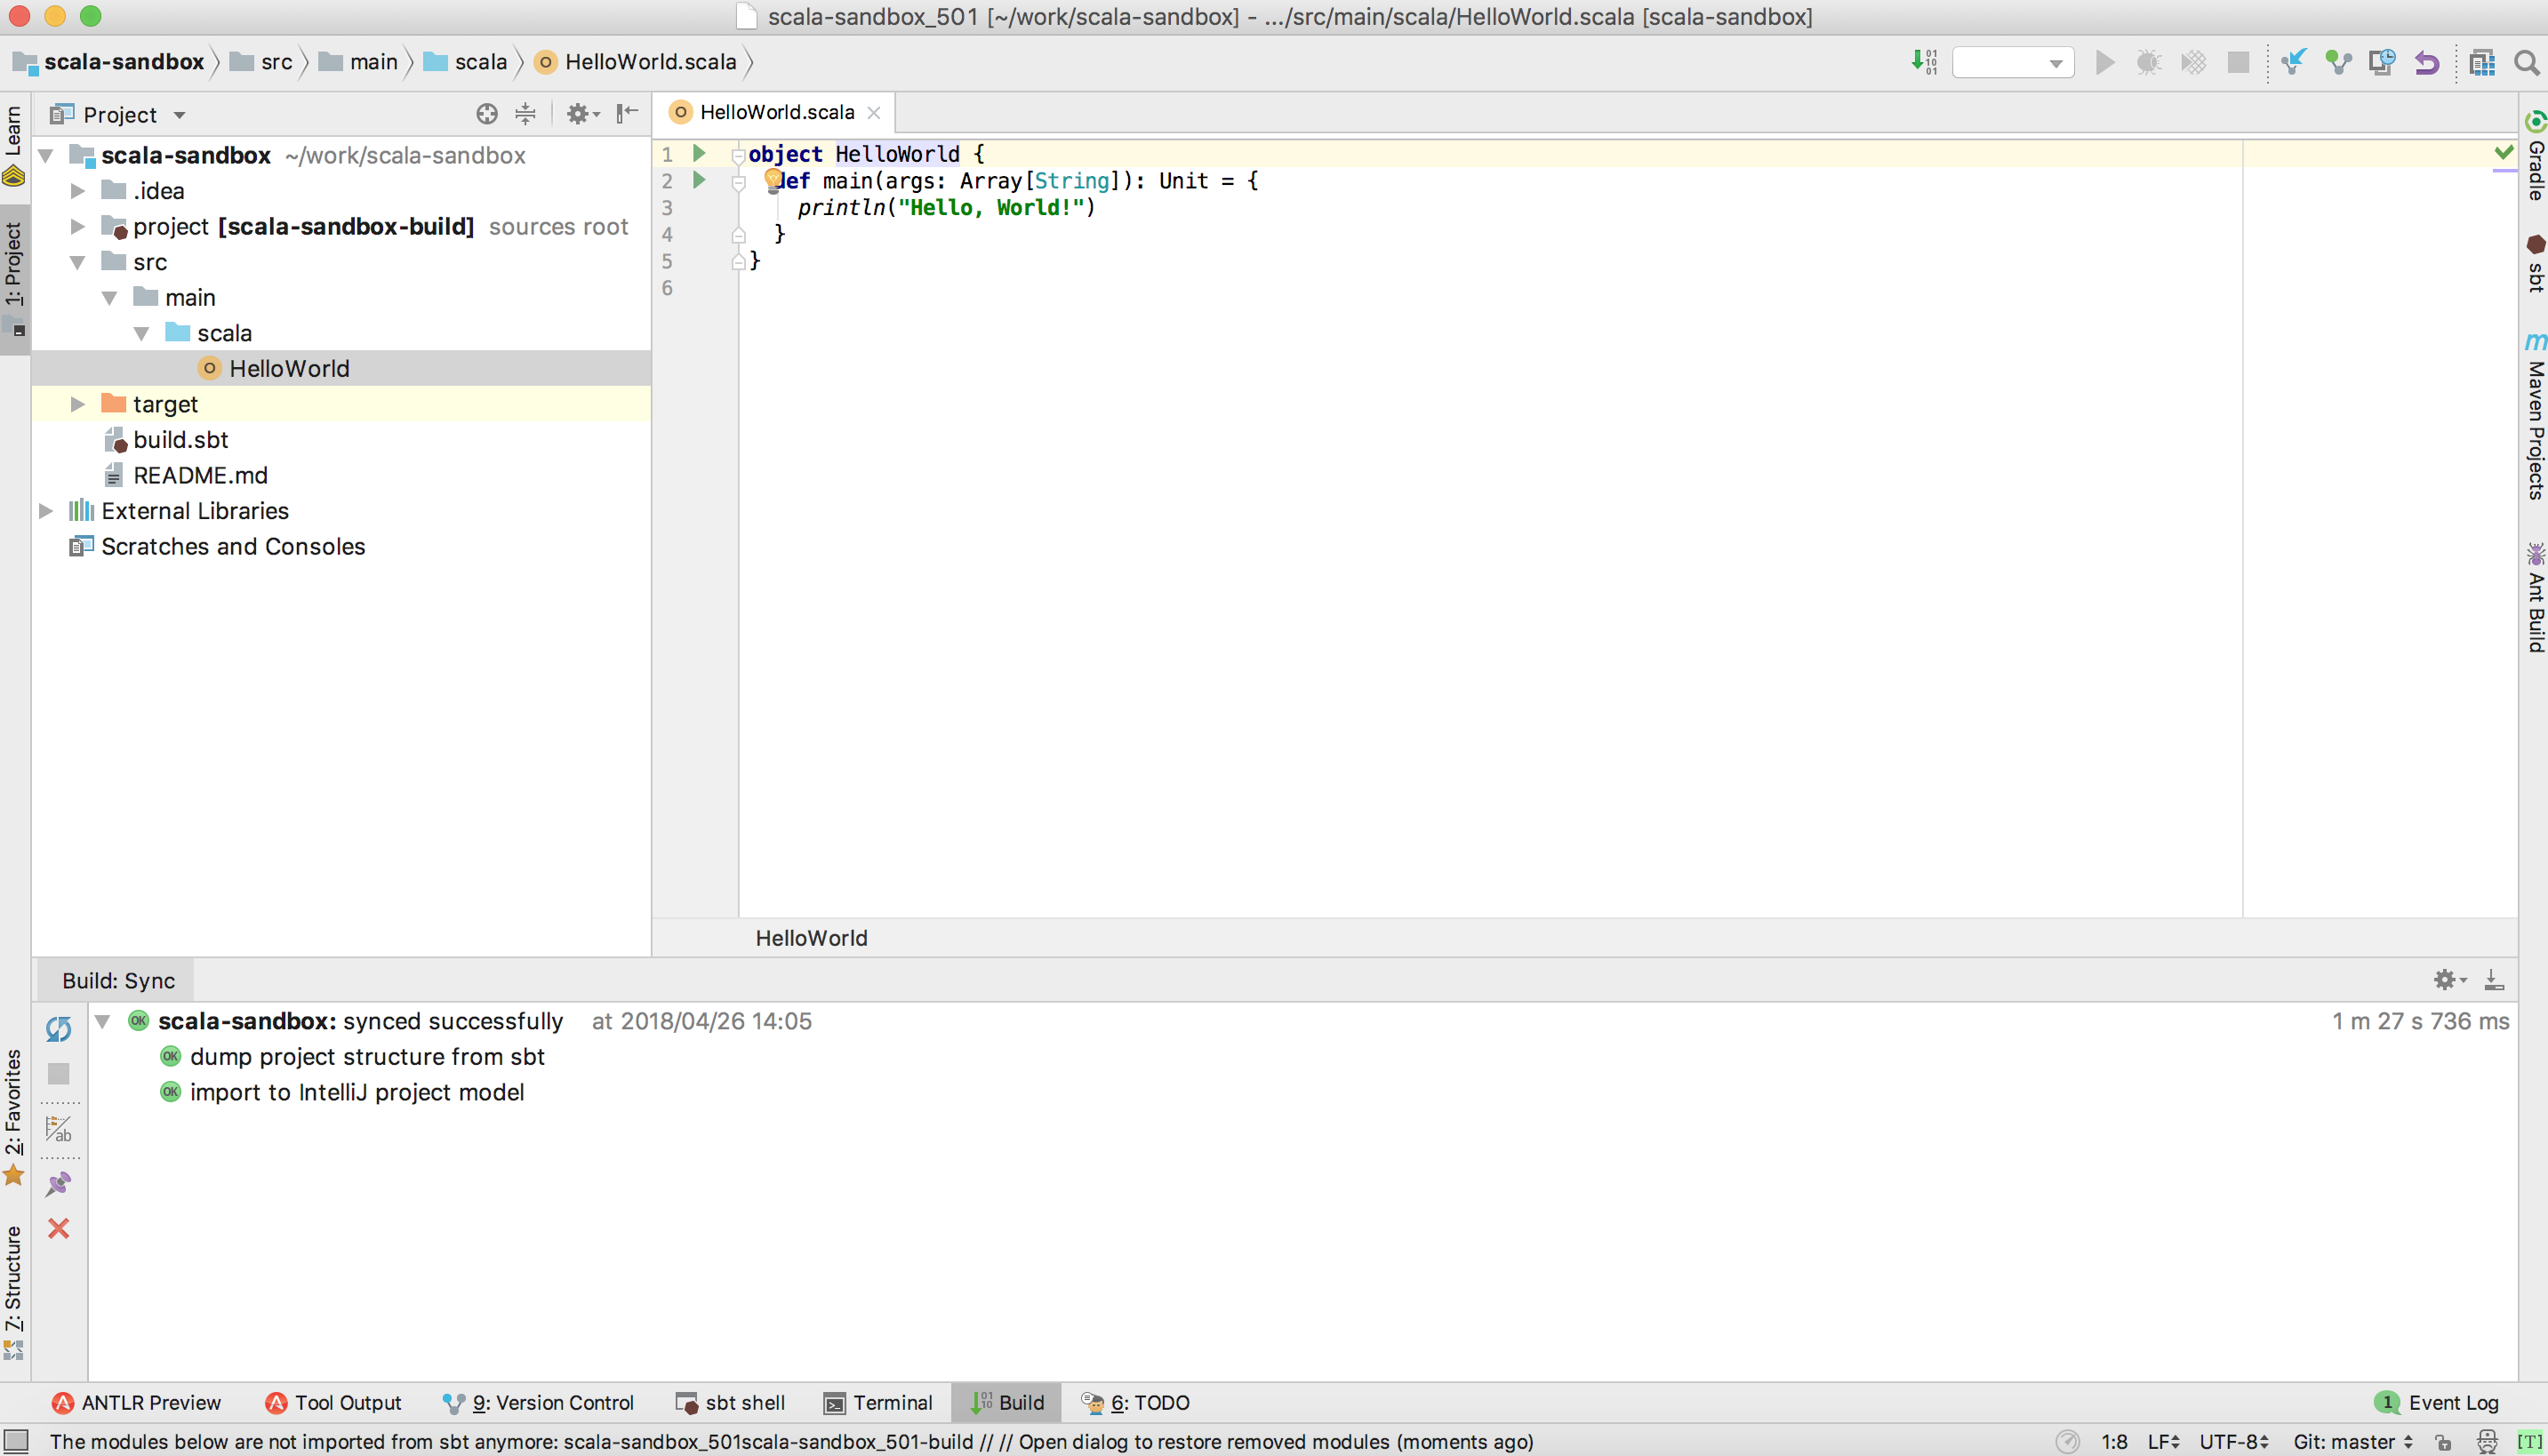
Task: Refresh the sbt sync in Build panel
Action: click(x=58, y=1028)
